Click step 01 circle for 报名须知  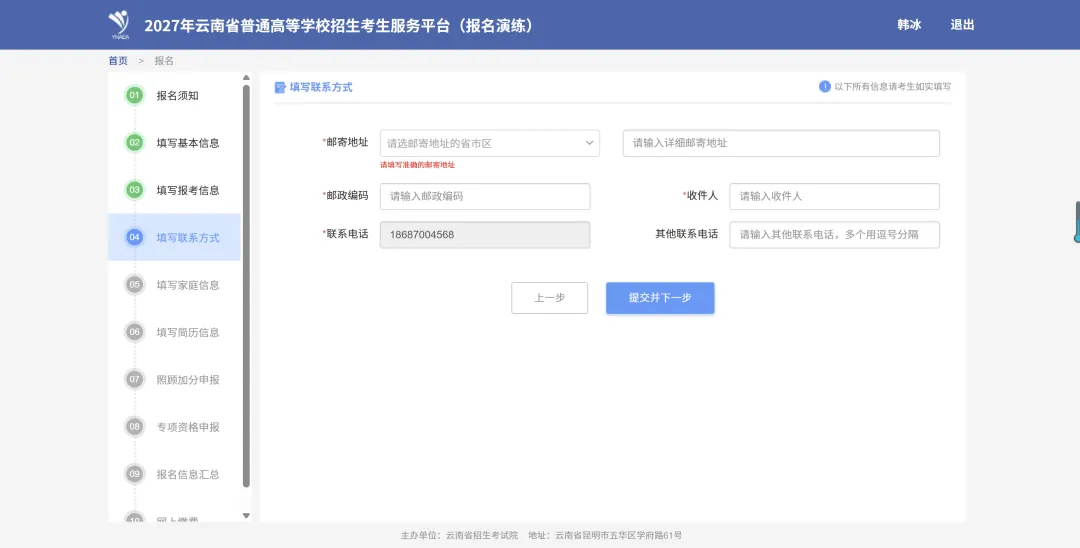134,95
